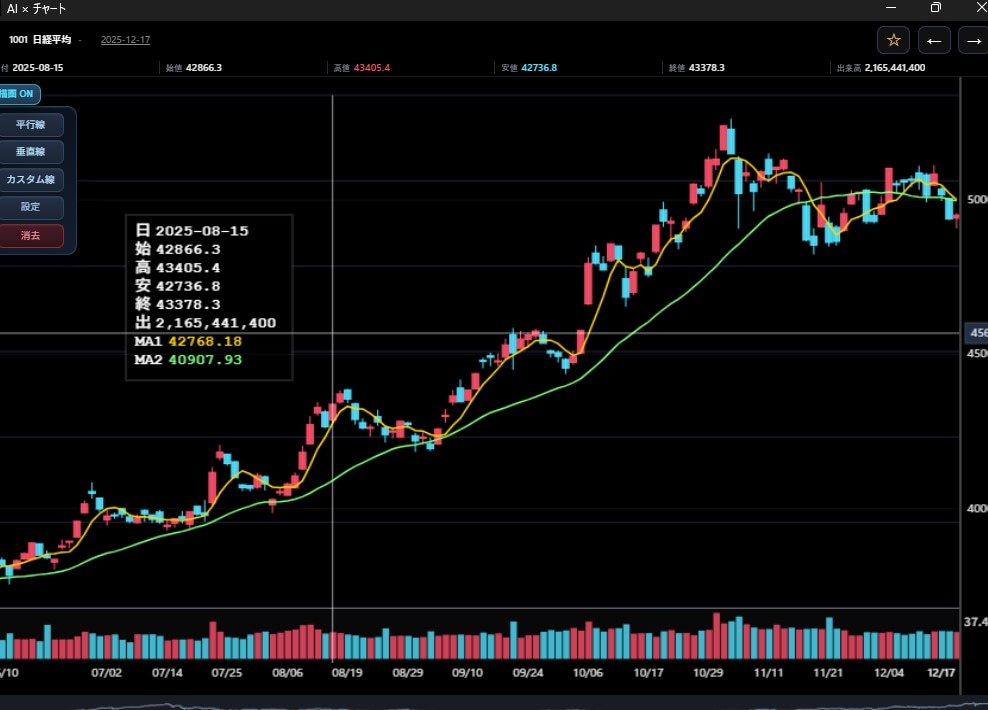Clear drawings with the red 消去 button
This screenshot has height=710, width=988.
31,236
